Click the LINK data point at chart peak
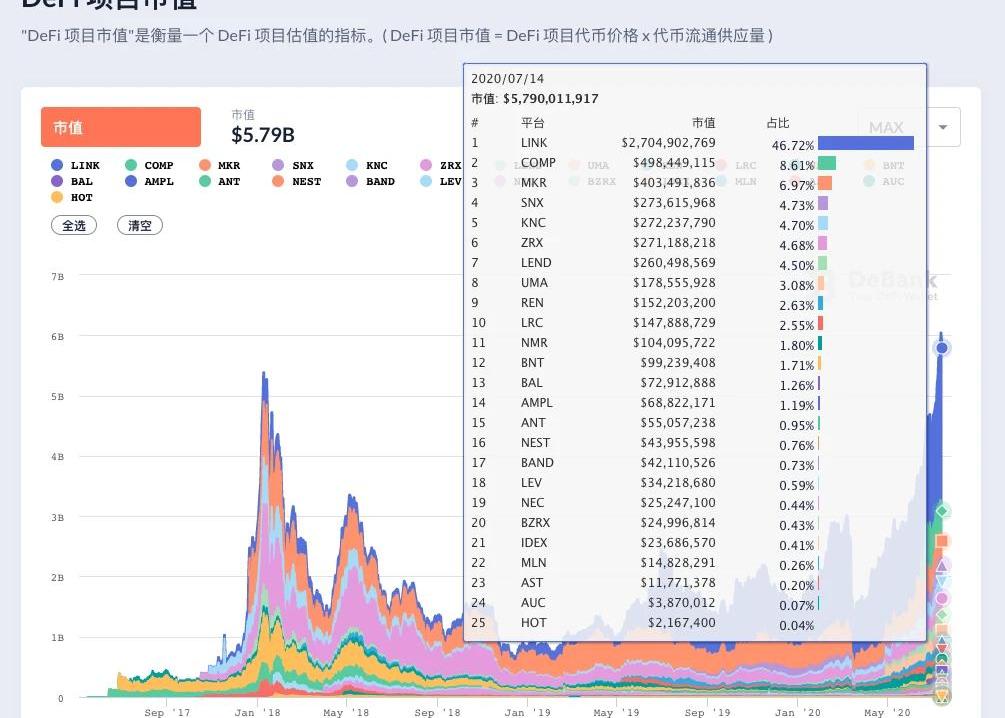 (941, 348)
